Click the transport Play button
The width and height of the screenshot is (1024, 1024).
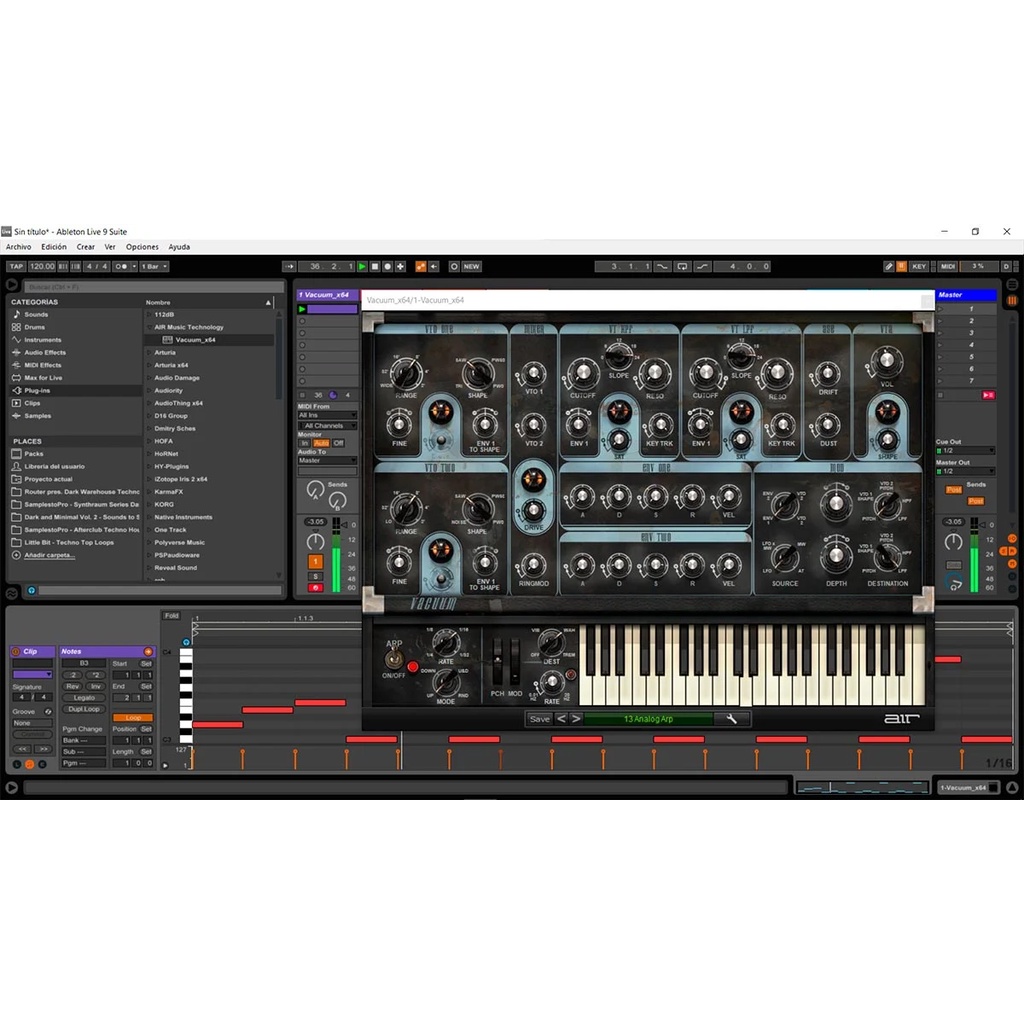point(362,266)
